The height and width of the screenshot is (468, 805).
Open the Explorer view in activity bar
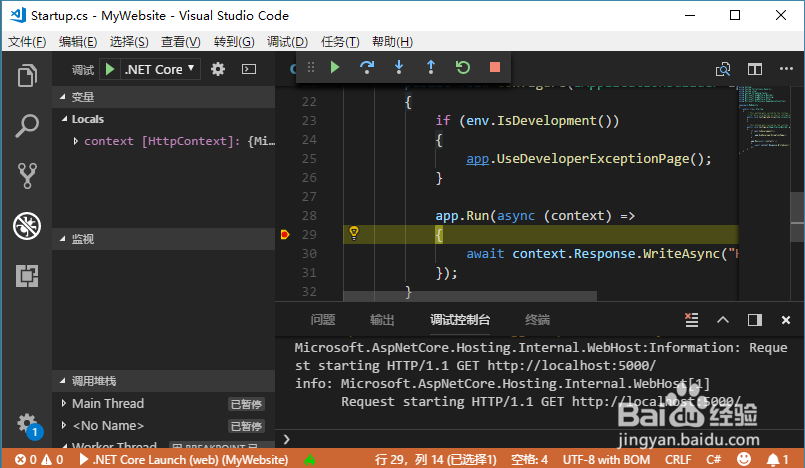click(x=27, y=76)
